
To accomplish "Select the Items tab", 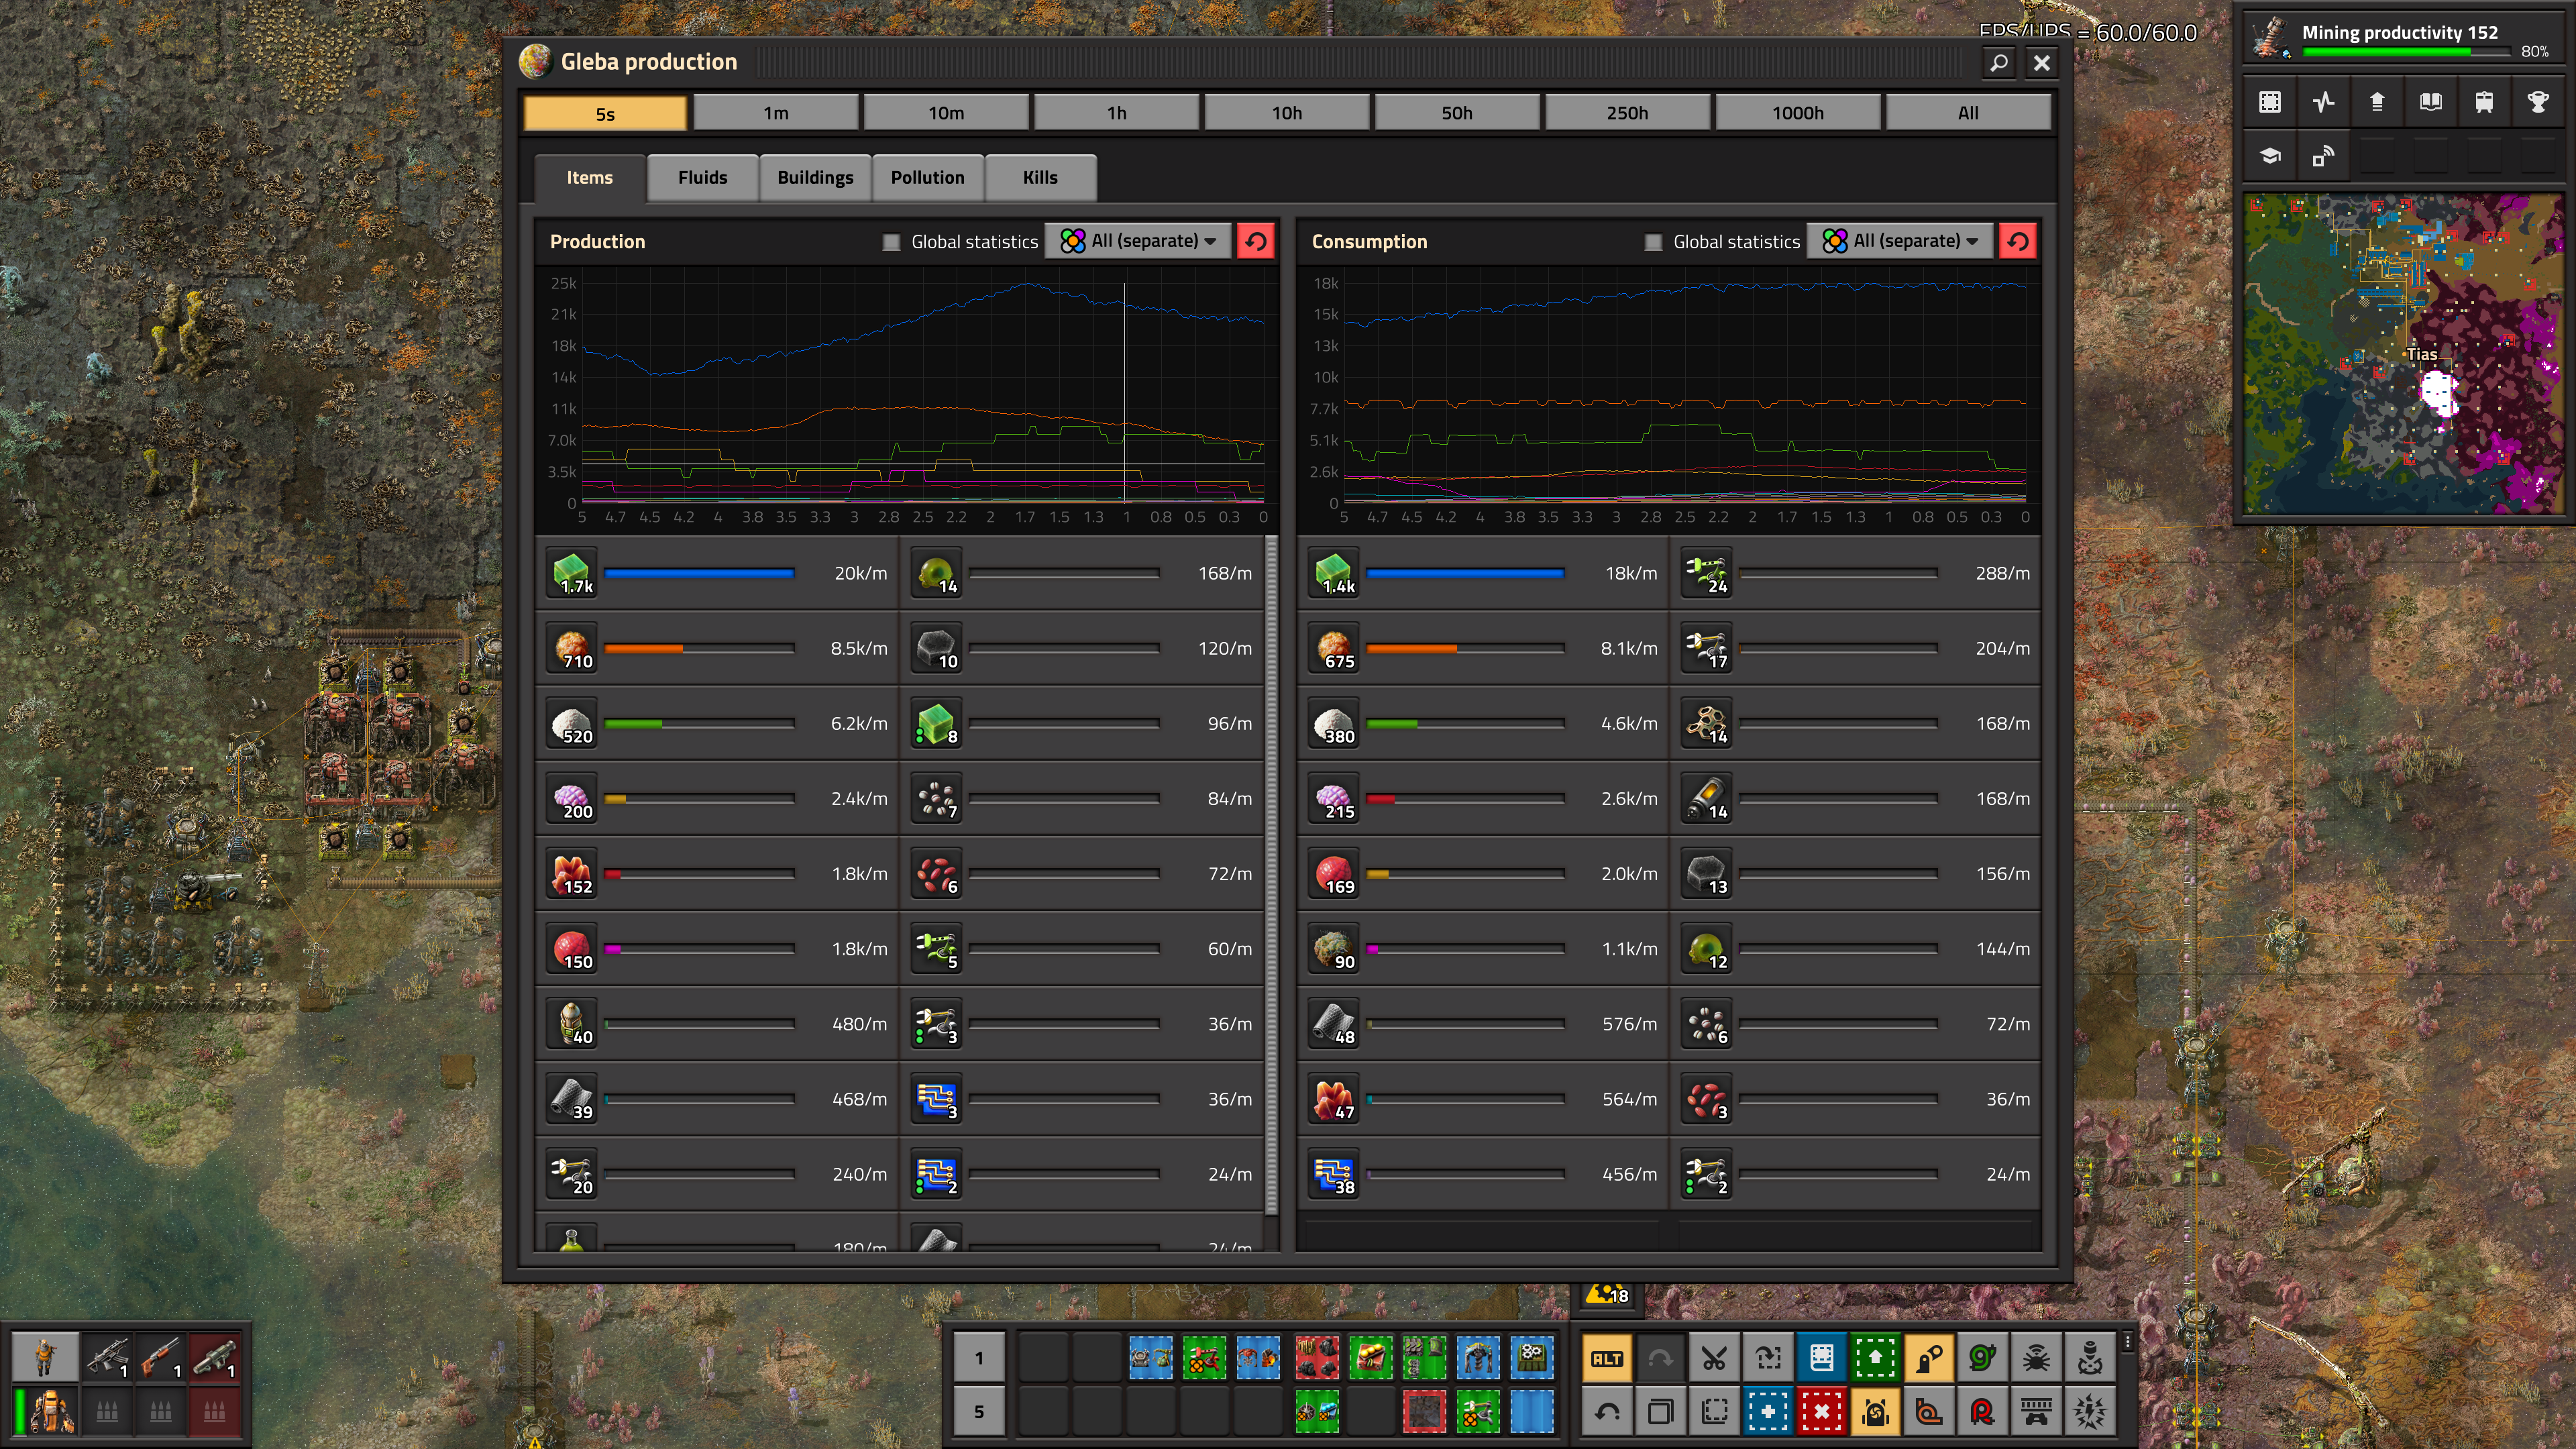I will point(589,178).
